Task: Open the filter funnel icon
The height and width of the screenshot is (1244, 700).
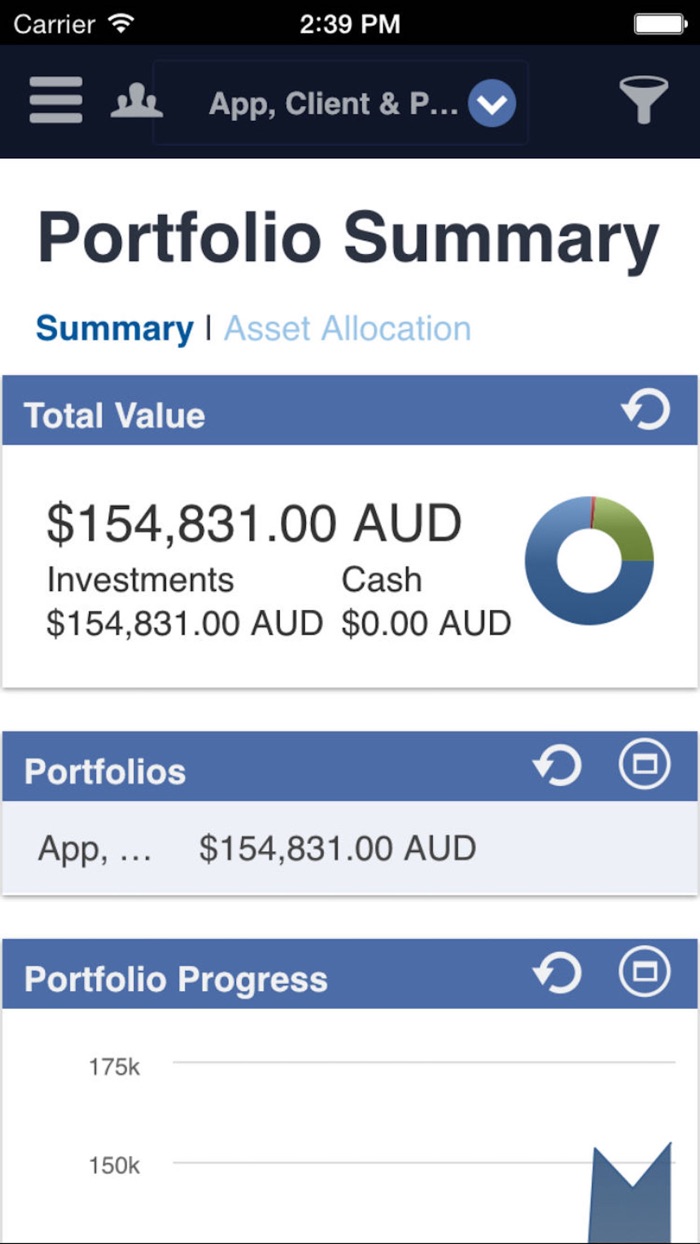Action: [643, 100]
